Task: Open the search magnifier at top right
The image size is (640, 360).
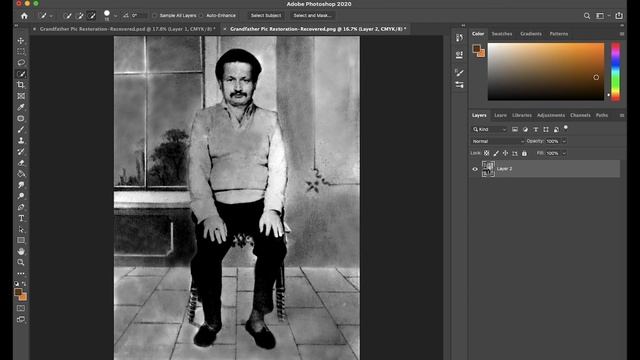Action: click(587, 16)
